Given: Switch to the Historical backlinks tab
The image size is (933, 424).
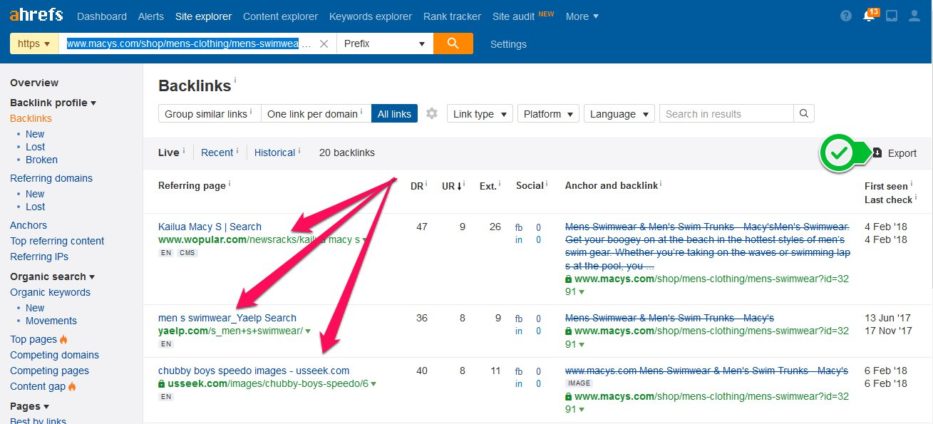Looking at the screenshot, I should (x=274, y=153).
